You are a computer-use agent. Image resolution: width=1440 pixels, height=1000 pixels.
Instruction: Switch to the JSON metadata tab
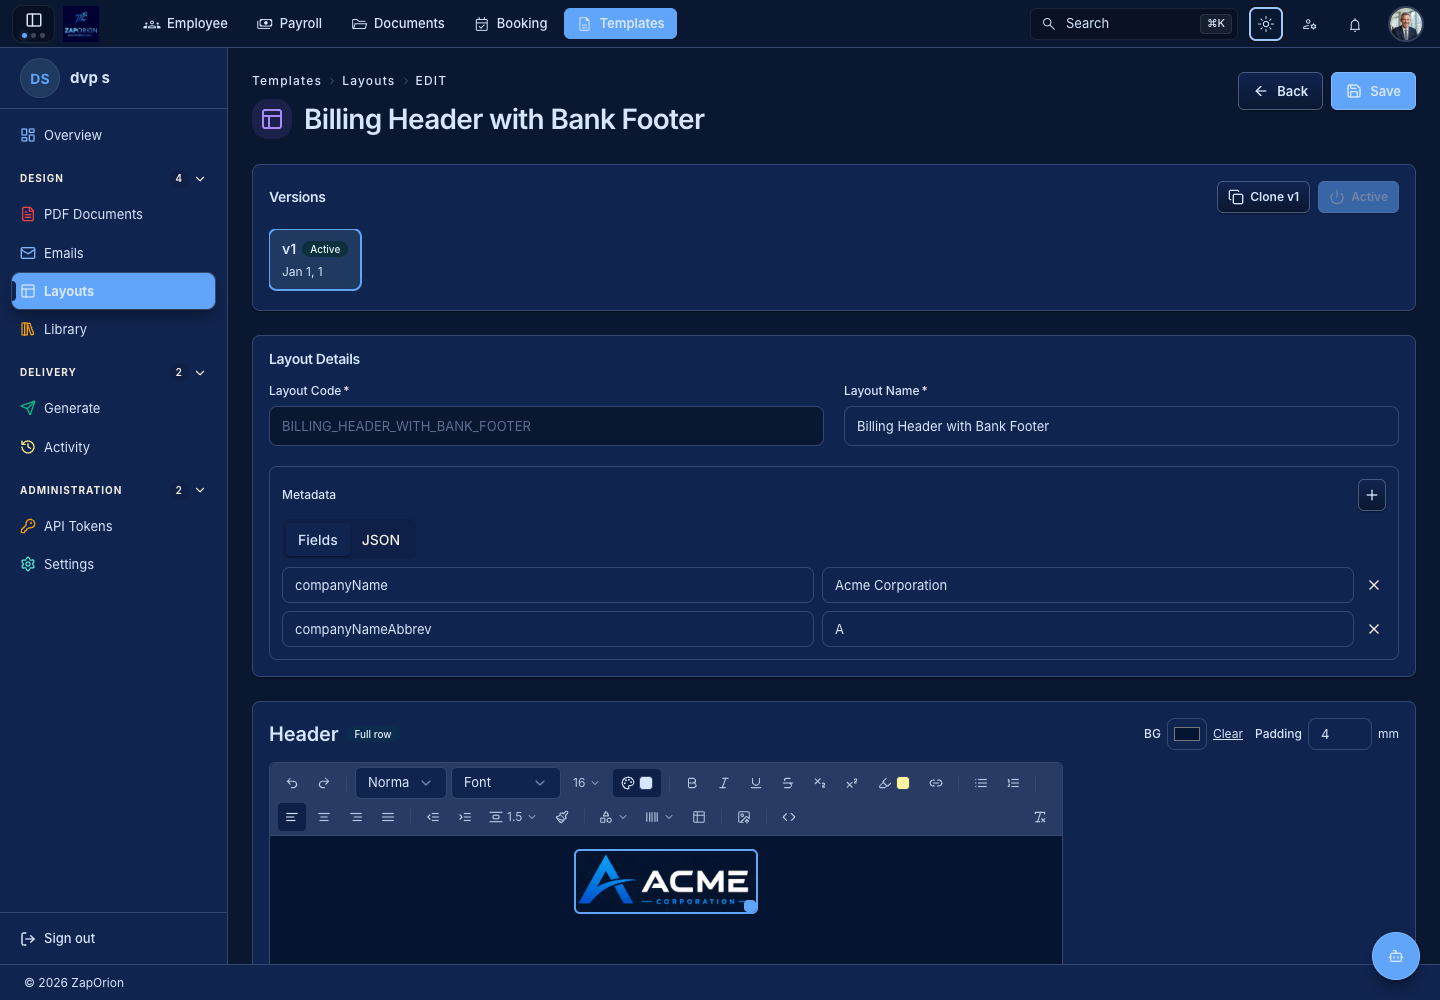(x=381, y=540)
